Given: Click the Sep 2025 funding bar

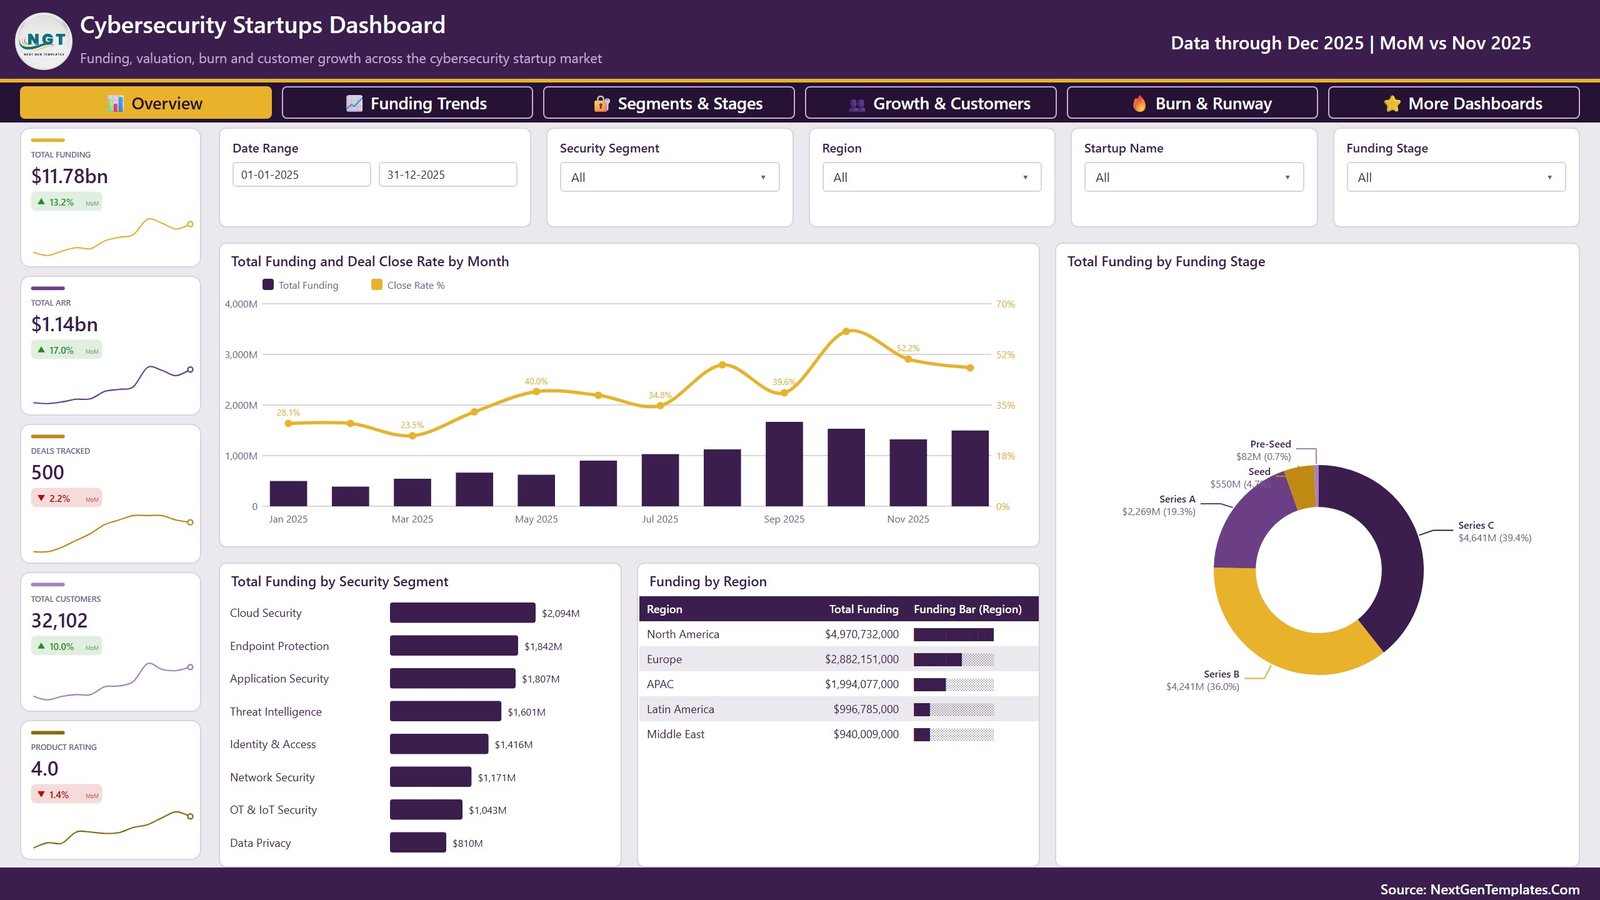Looking at the screenshot, I should [784, 464].
